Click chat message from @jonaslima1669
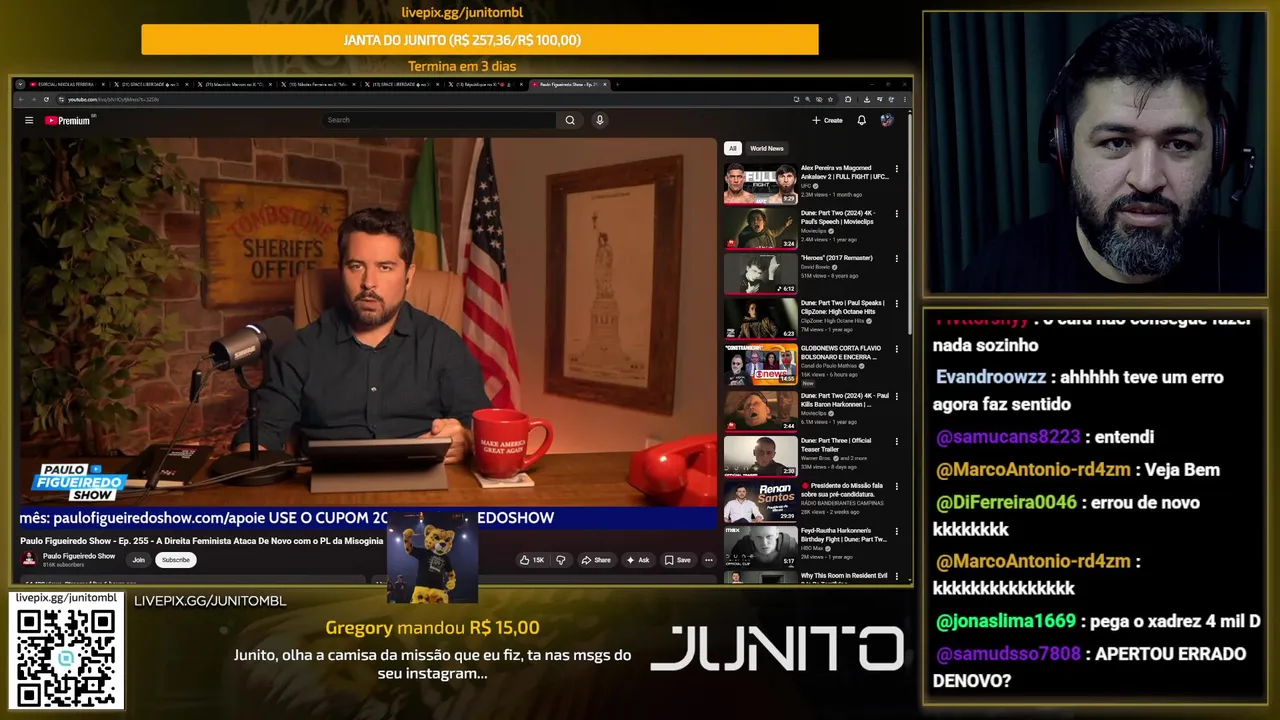1280x720 pixels. click(1098, 621)
